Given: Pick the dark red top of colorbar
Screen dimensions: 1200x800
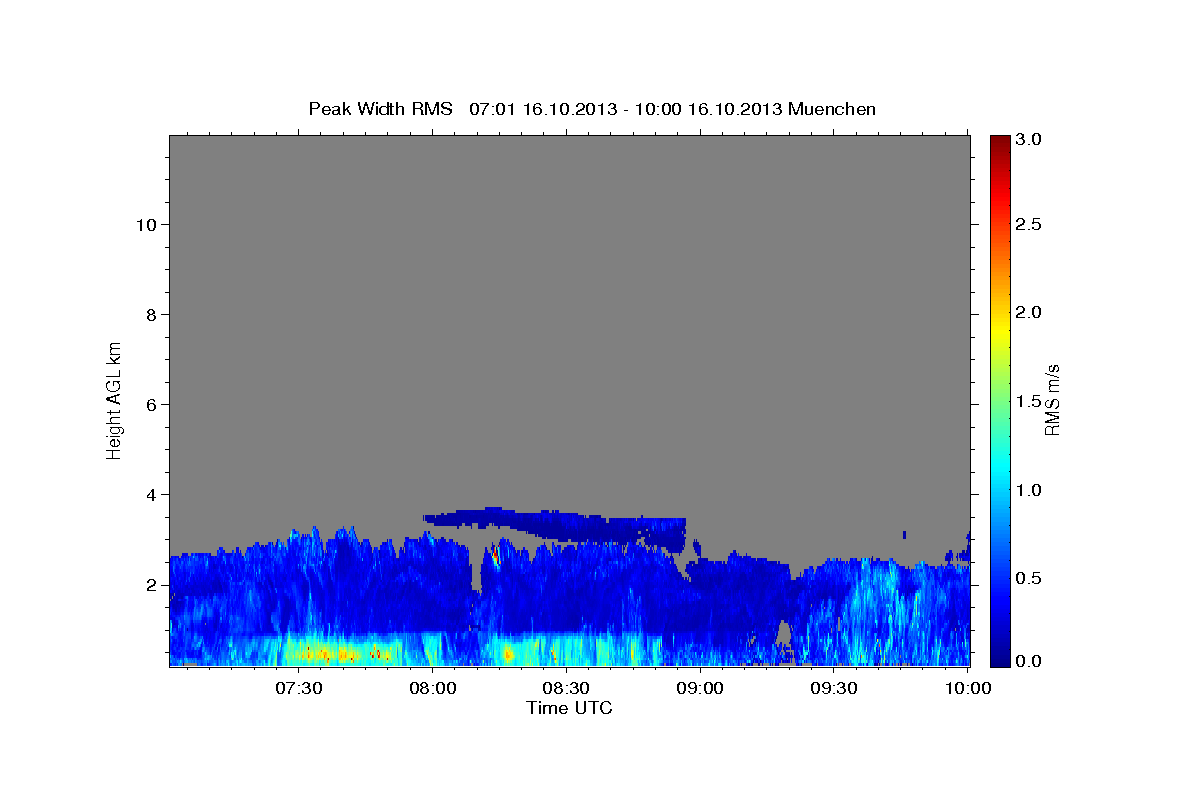Looking at the screenshot, I should (999, 142).
